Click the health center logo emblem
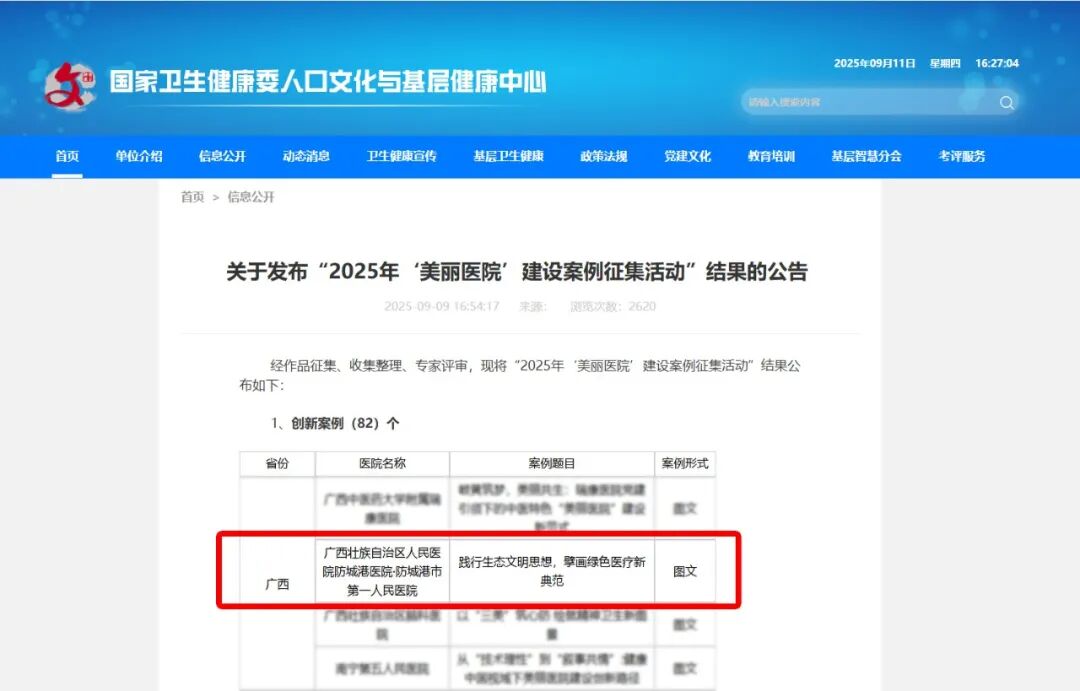Viewport: 1080px width, 691px height. click(x=70, y=86)
